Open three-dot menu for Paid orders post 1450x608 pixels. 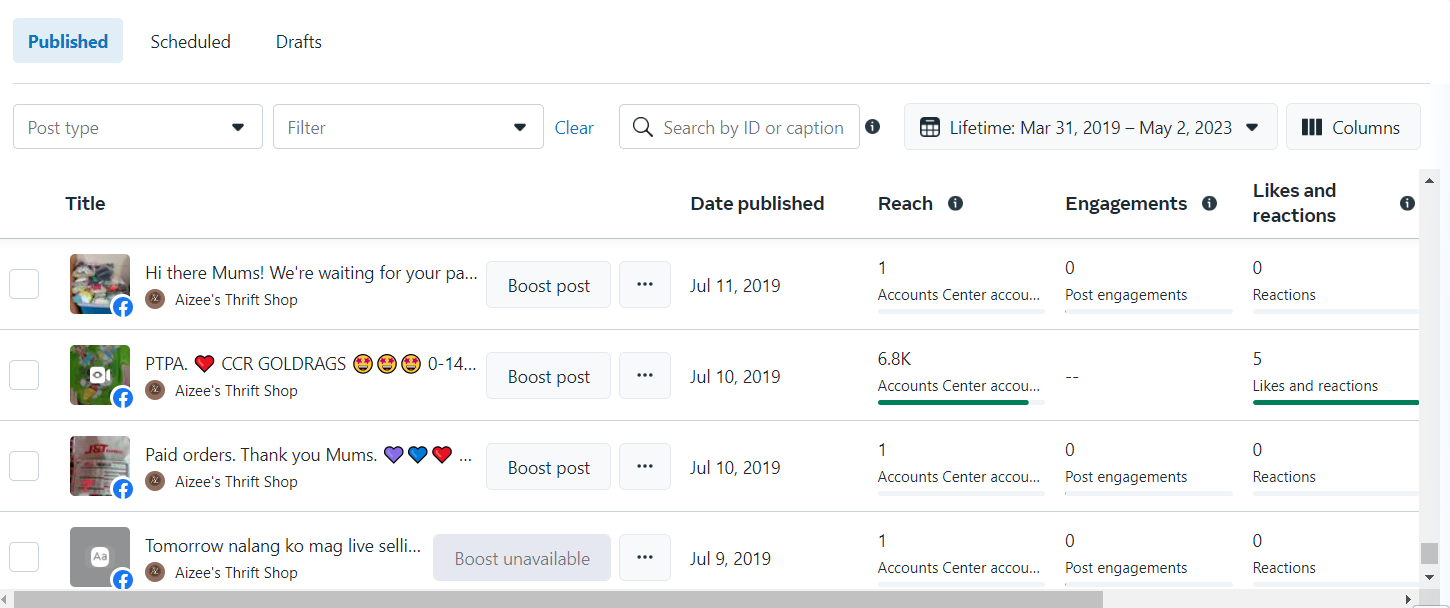[x=645, y=467]
